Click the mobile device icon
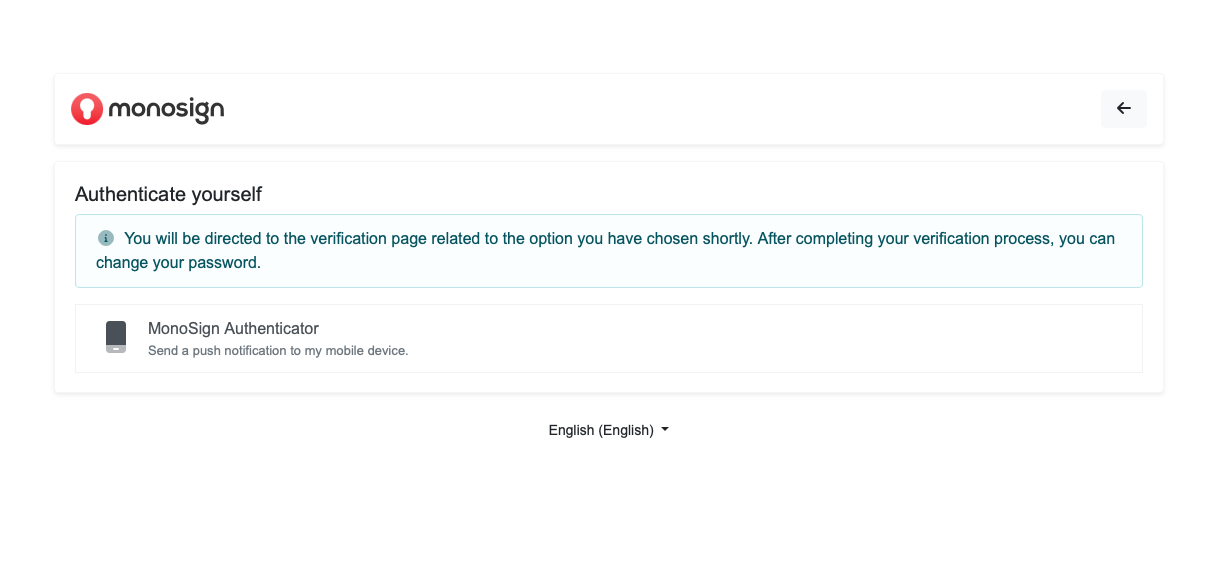This screenshot has height=569, width=1216. 116,337
